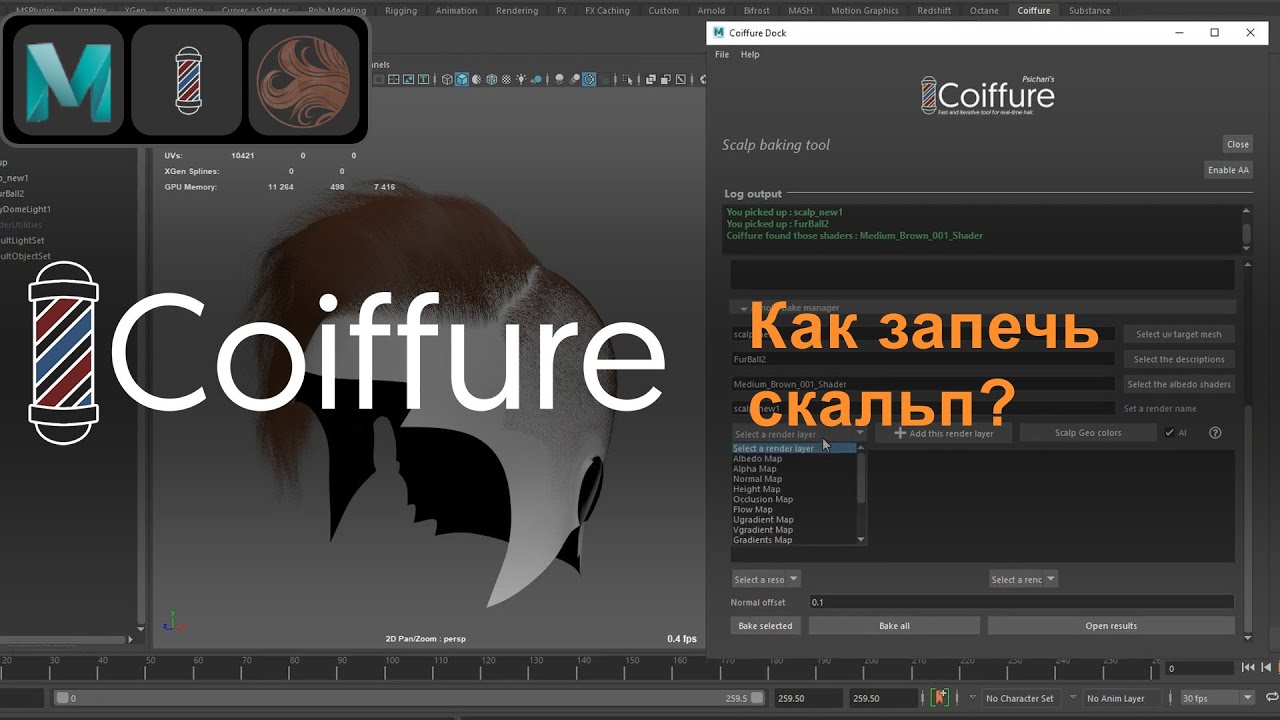Switch to the Substance shelf tab
Viewport: 1280px width, 720px height.
point(1089,10)
